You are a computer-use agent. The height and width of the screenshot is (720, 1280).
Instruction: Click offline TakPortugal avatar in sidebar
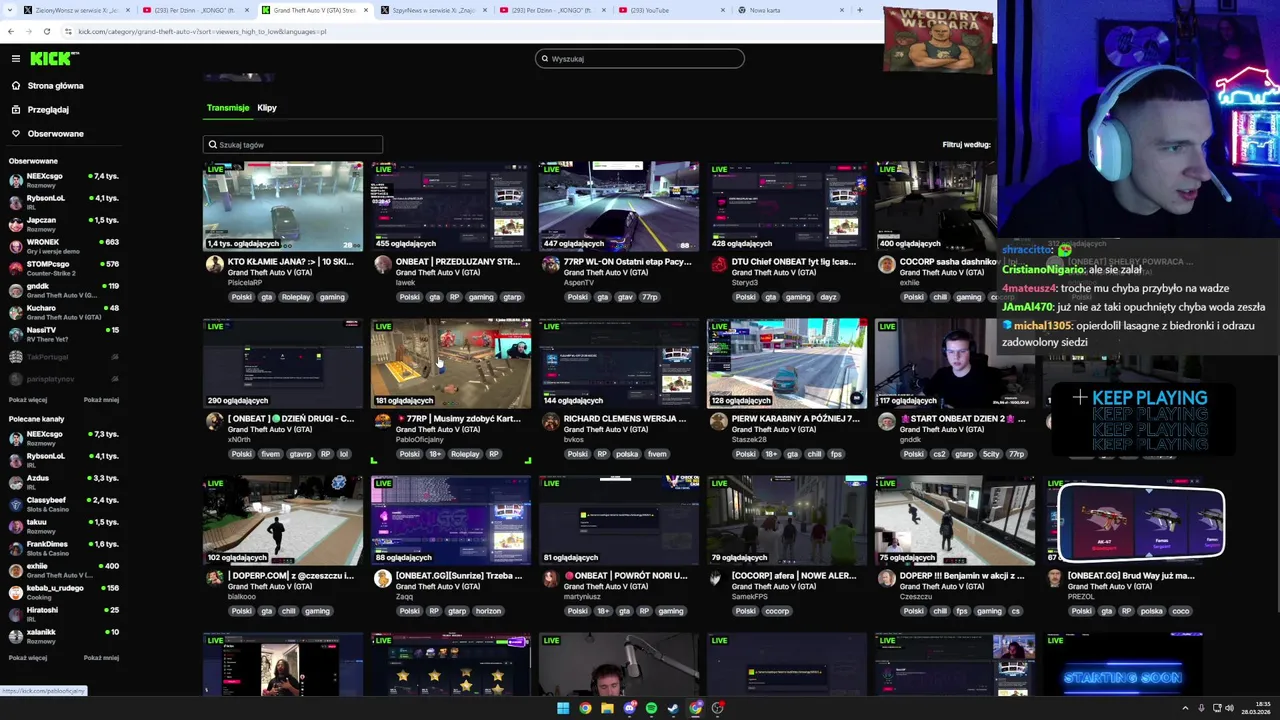(16, 357)
